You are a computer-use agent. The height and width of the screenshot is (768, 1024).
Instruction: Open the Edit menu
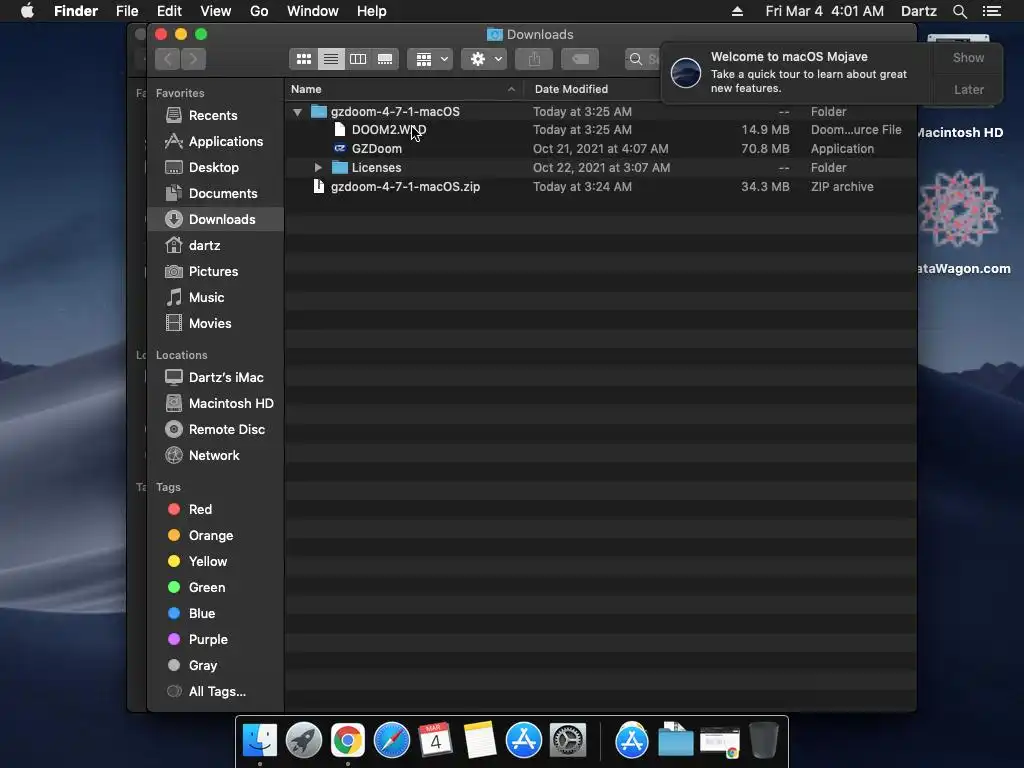(169, 11)
